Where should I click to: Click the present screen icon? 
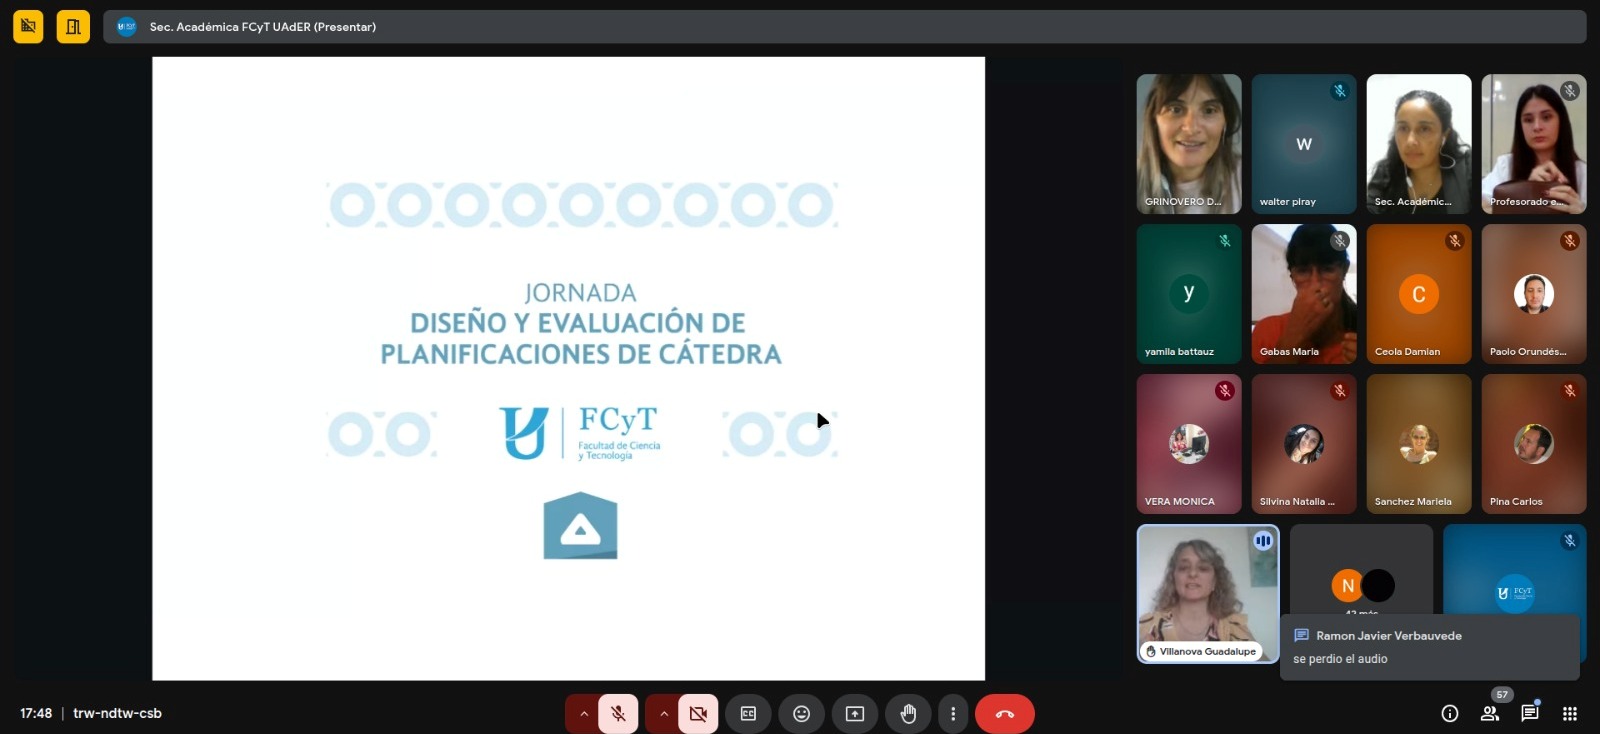[855, 713]
